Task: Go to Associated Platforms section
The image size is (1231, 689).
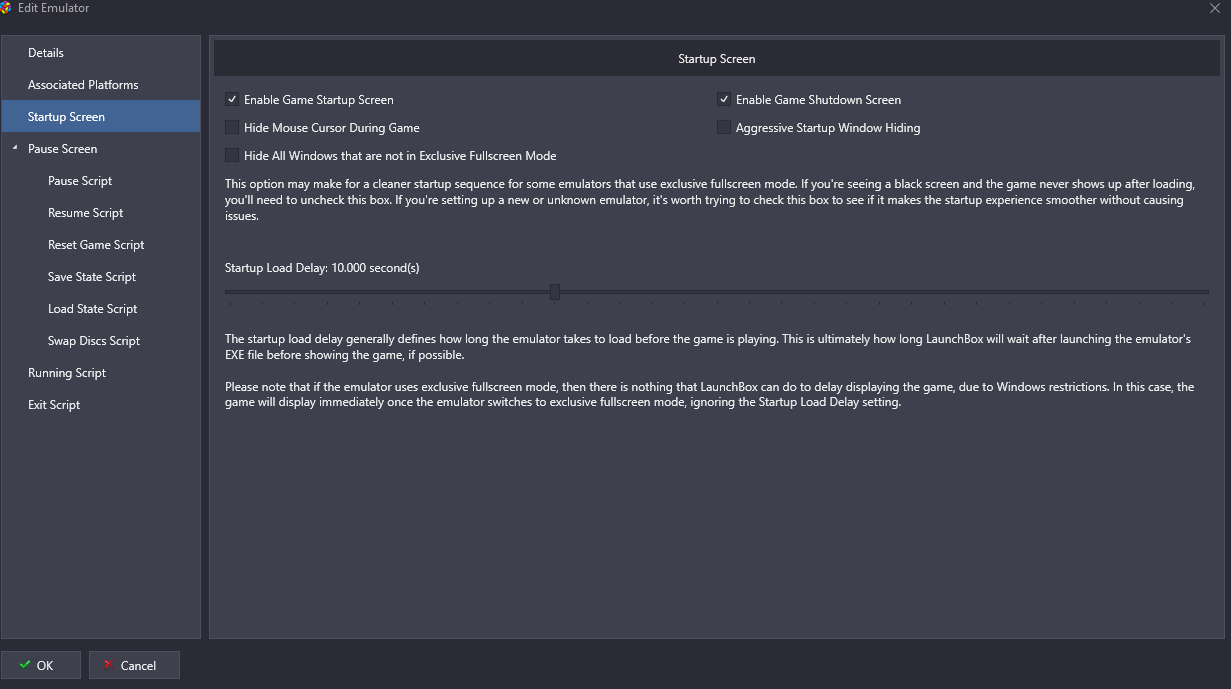Action: 83,85
